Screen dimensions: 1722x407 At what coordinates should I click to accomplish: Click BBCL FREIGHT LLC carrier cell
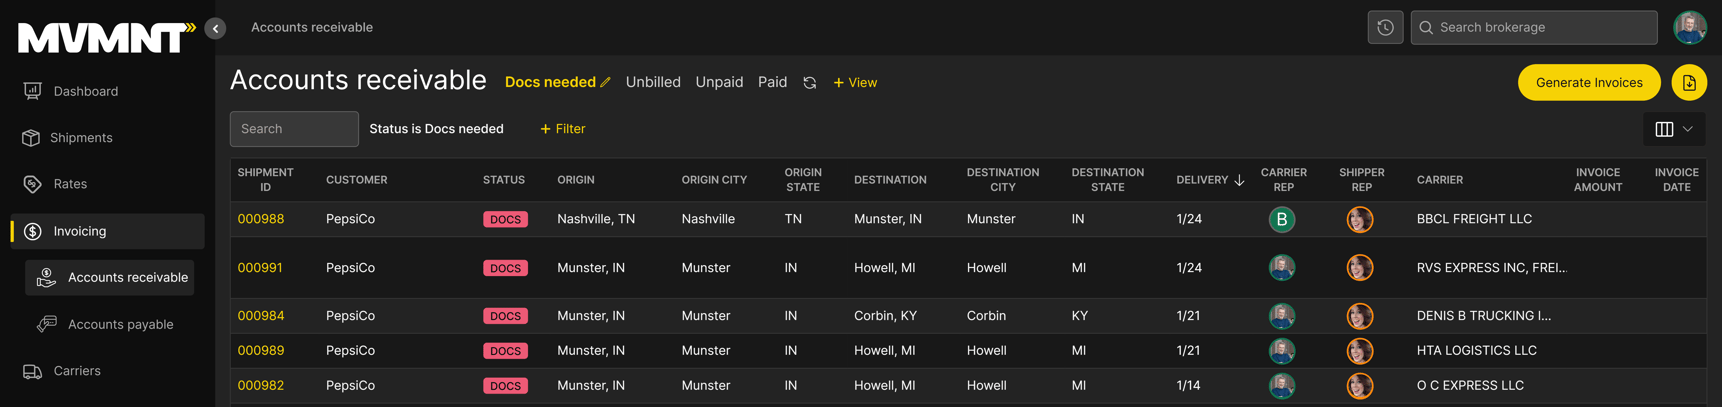click(x=1474, y=219)
